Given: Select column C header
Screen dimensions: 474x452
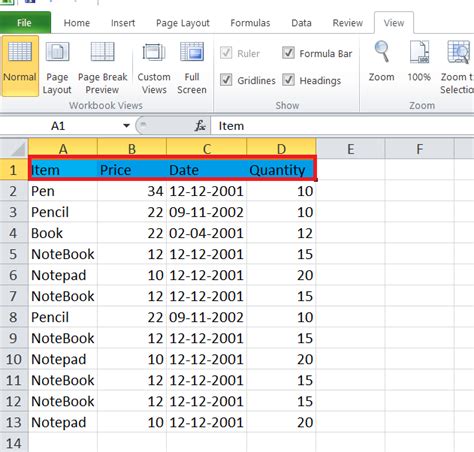Looking at the screenshot, I should tap(207, 149).
